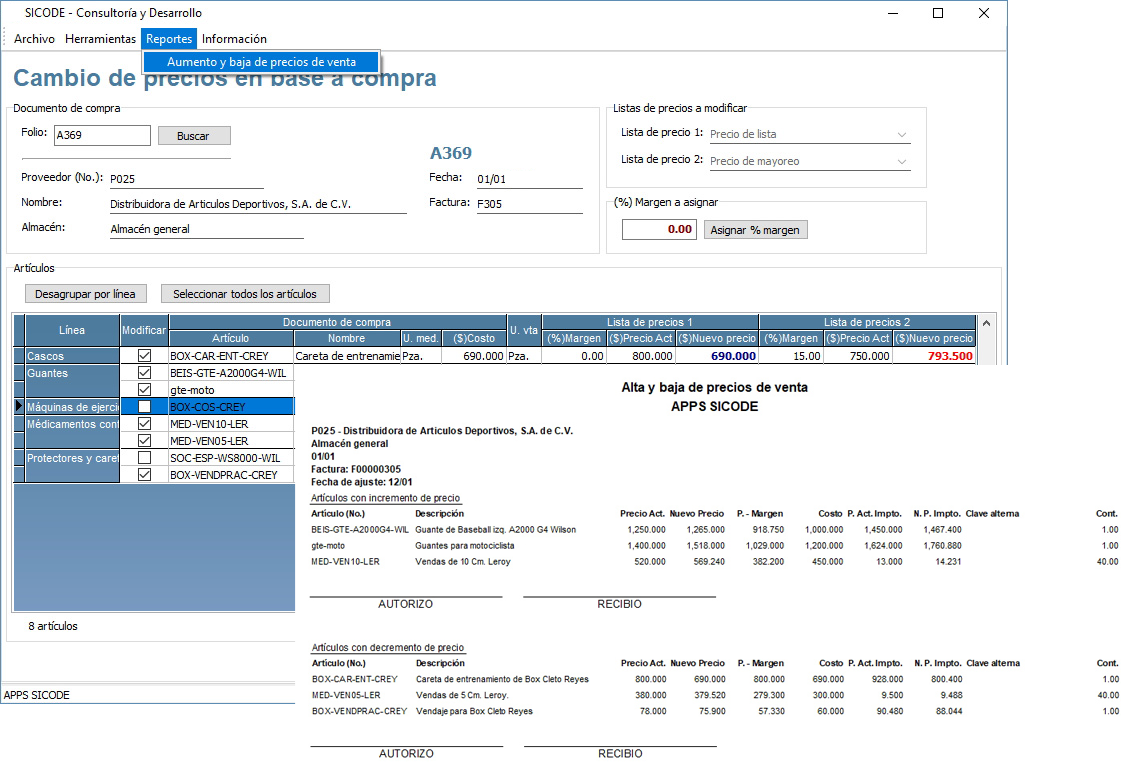The image size is (1135, 774).
Task: Focus the margin percentage input field
Action: click(x=659, y=230)
